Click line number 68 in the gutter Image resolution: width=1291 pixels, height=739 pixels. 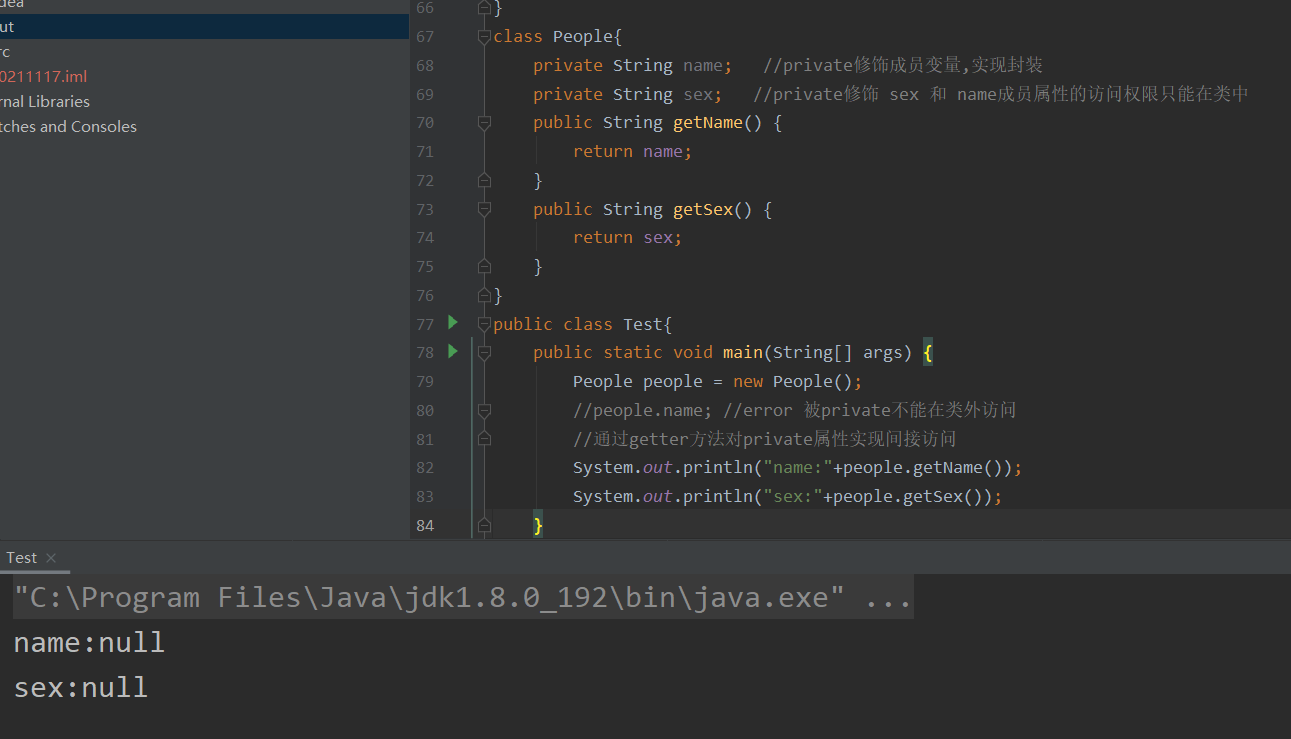tap(424, 65)
